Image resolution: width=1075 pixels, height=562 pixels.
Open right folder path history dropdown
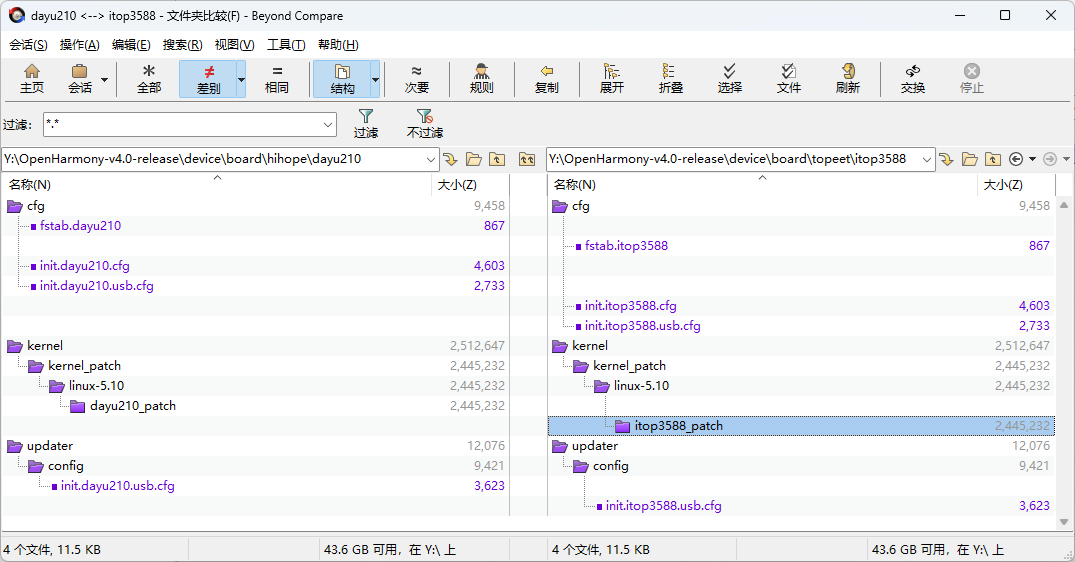927,159
